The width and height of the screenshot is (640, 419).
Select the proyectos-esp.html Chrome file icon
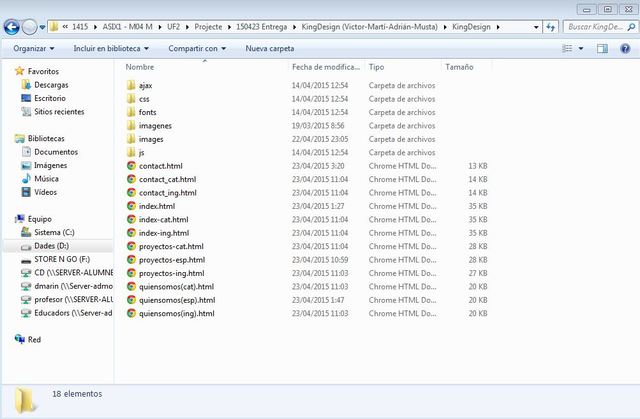click(x=131, y=259)
